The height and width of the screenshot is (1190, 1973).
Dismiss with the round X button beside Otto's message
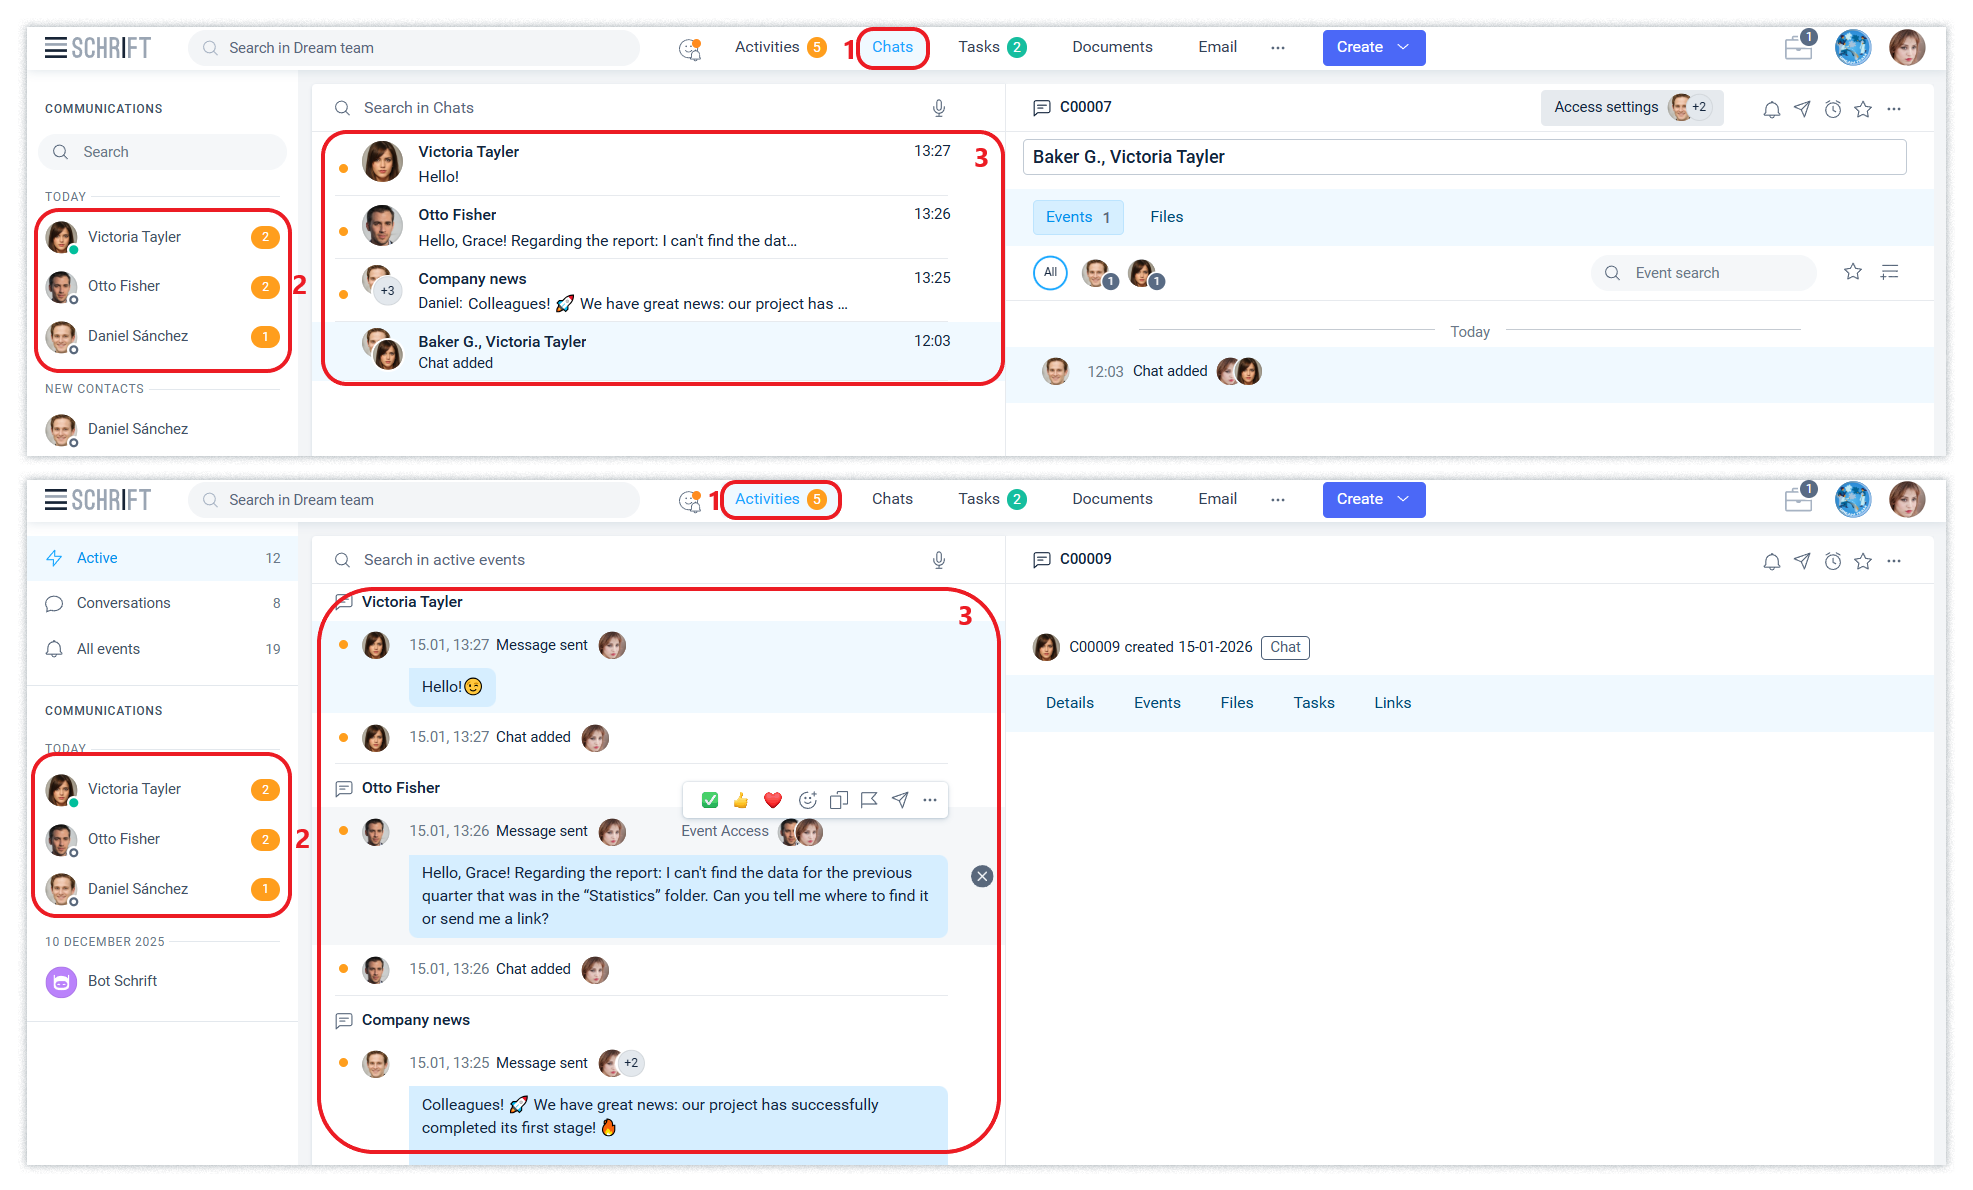click(x=982, y=876)
